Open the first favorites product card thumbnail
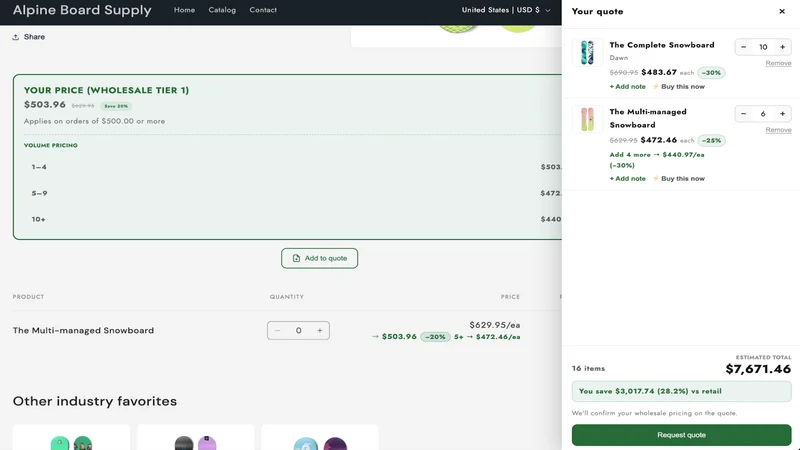800x450 pixels. (x=71, y=437)
